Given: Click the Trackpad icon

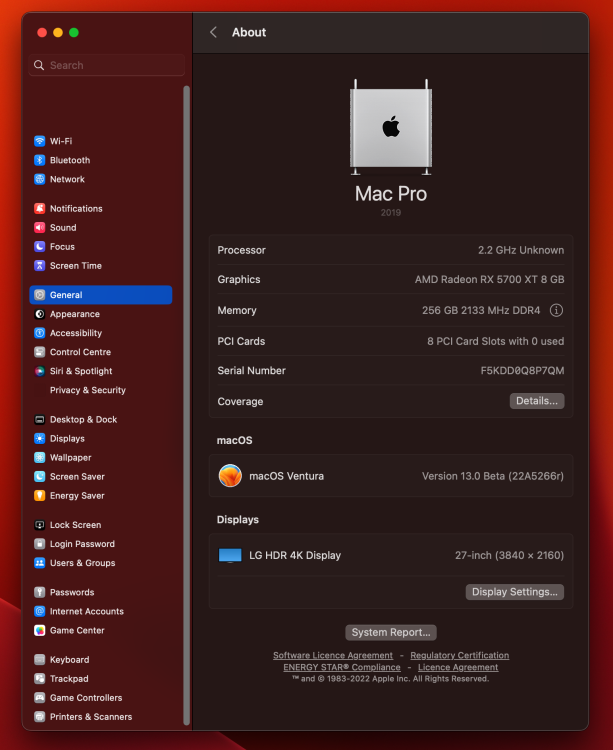Looking at the screenshot, I should (x=40, y=679).
